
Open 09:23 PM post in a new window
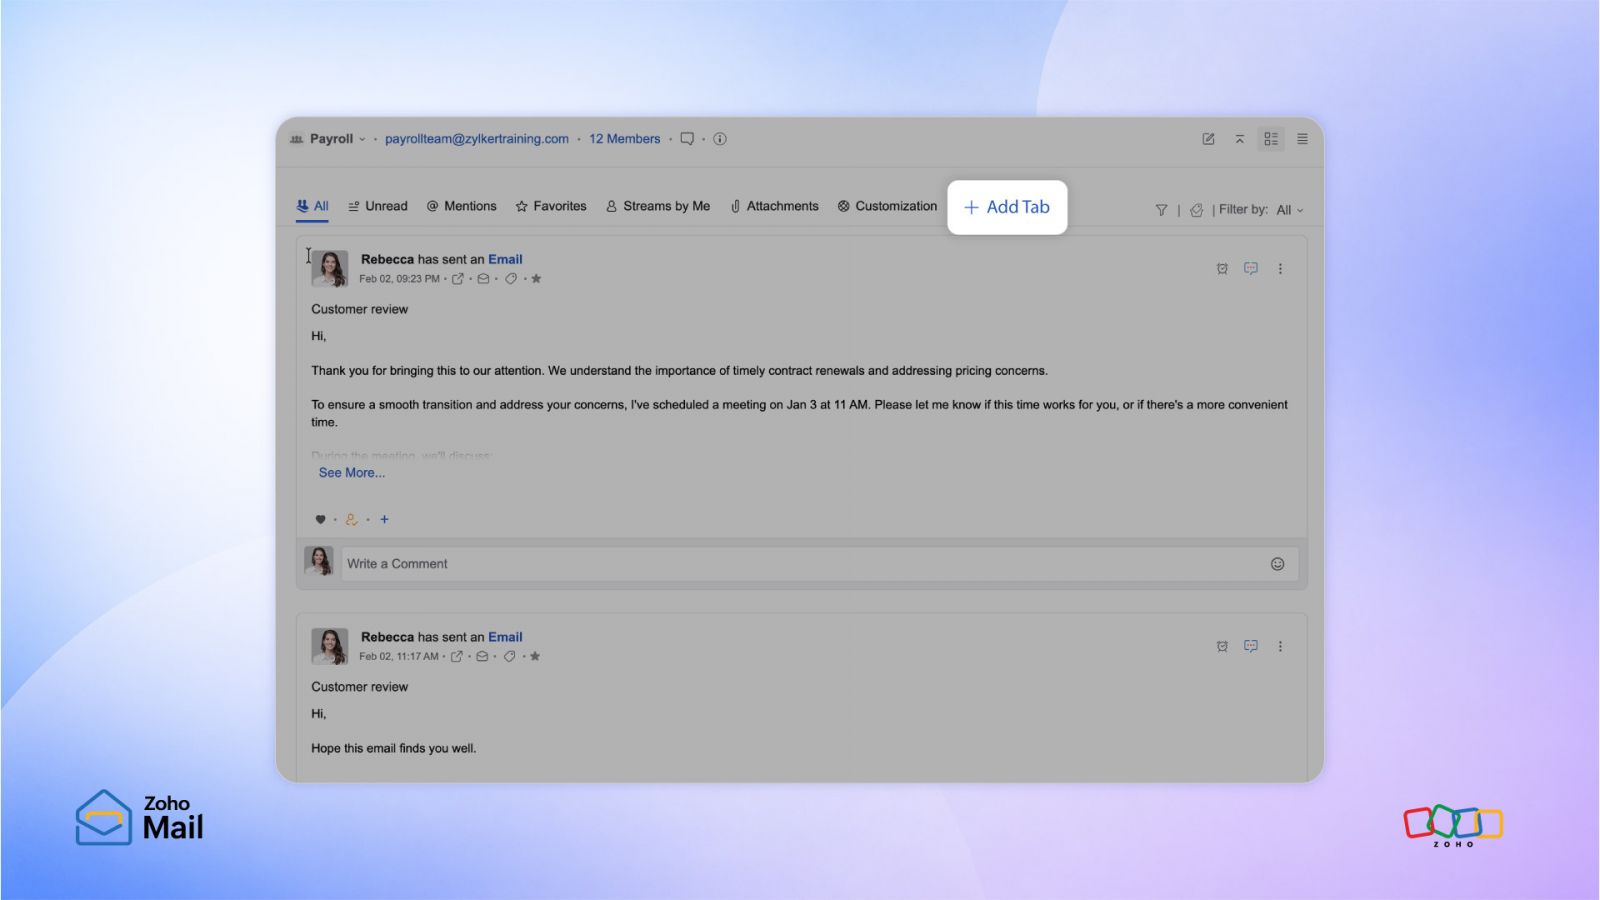pyautogui.click(x=458, y=279)
